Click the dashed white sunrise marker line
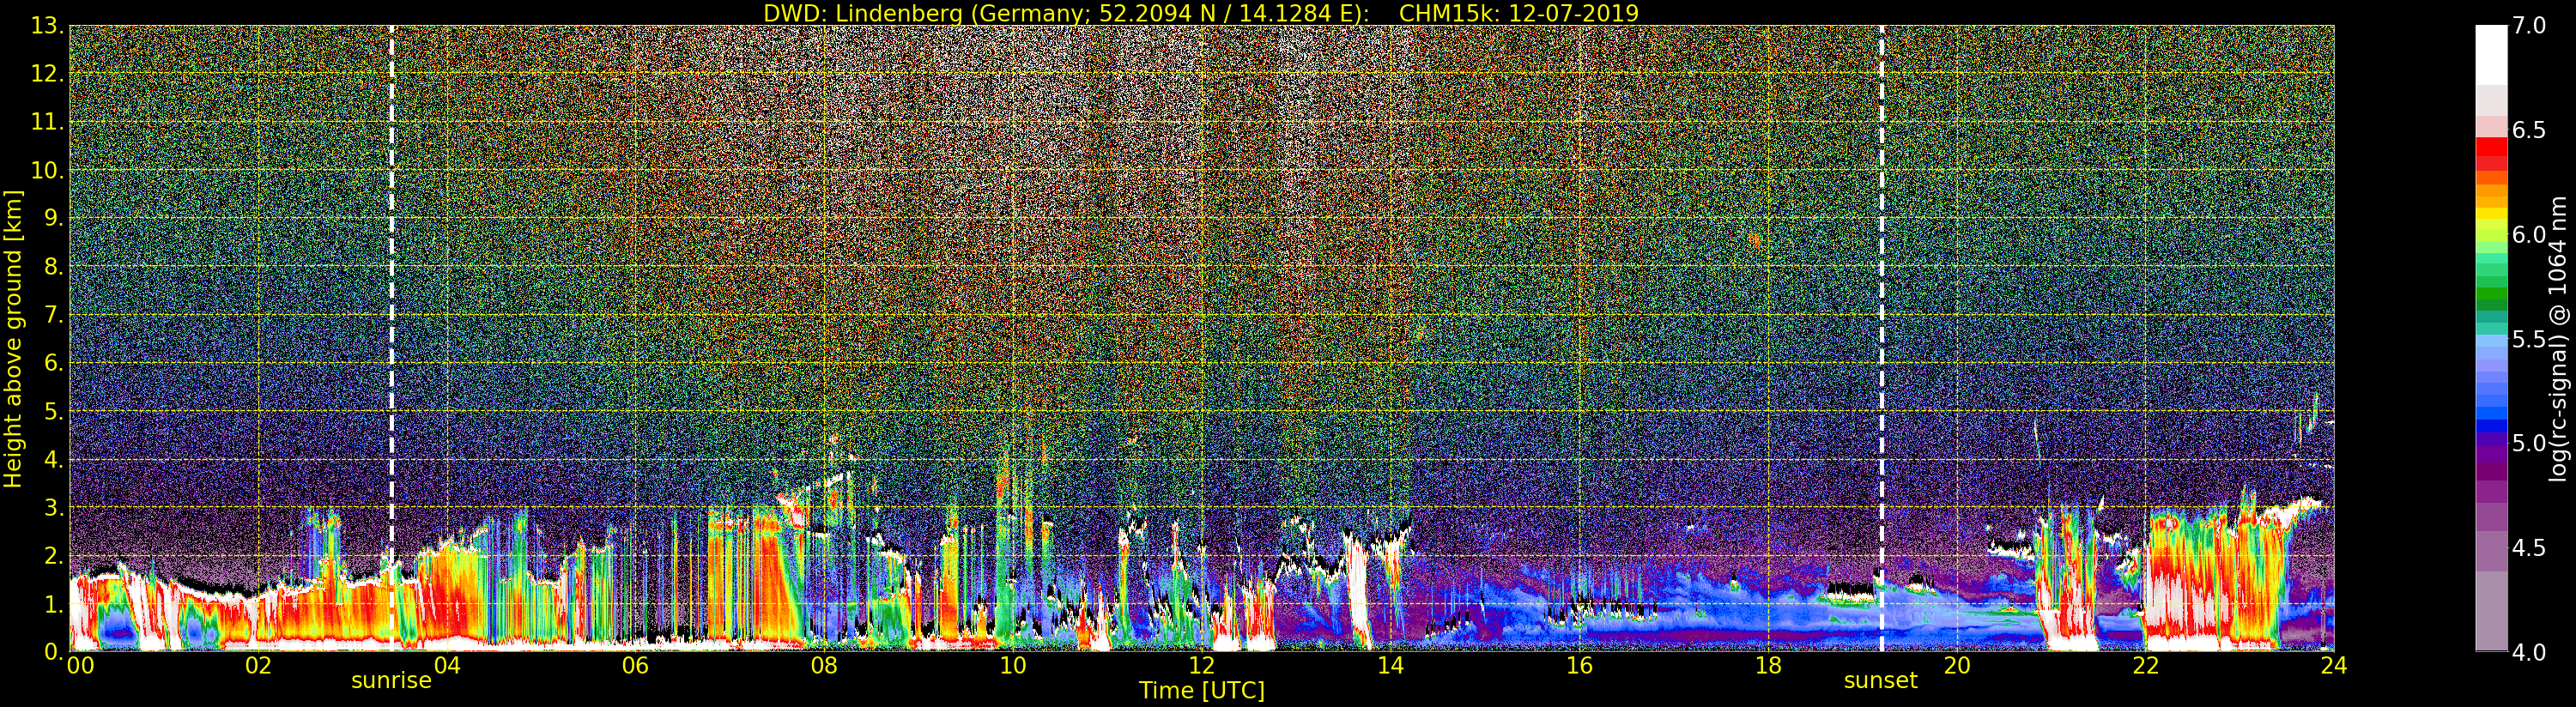Screen dimensions: 2576x707 click(x=391, y=339)
